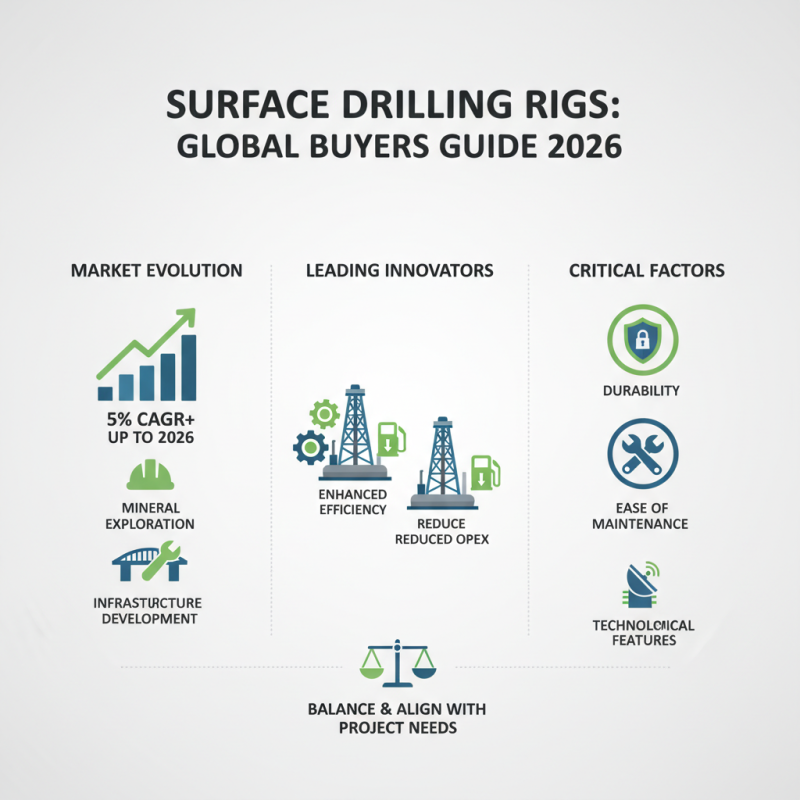Click the bridge and wrench icon
Screen dimensions: 800x800
coord(149,562)
